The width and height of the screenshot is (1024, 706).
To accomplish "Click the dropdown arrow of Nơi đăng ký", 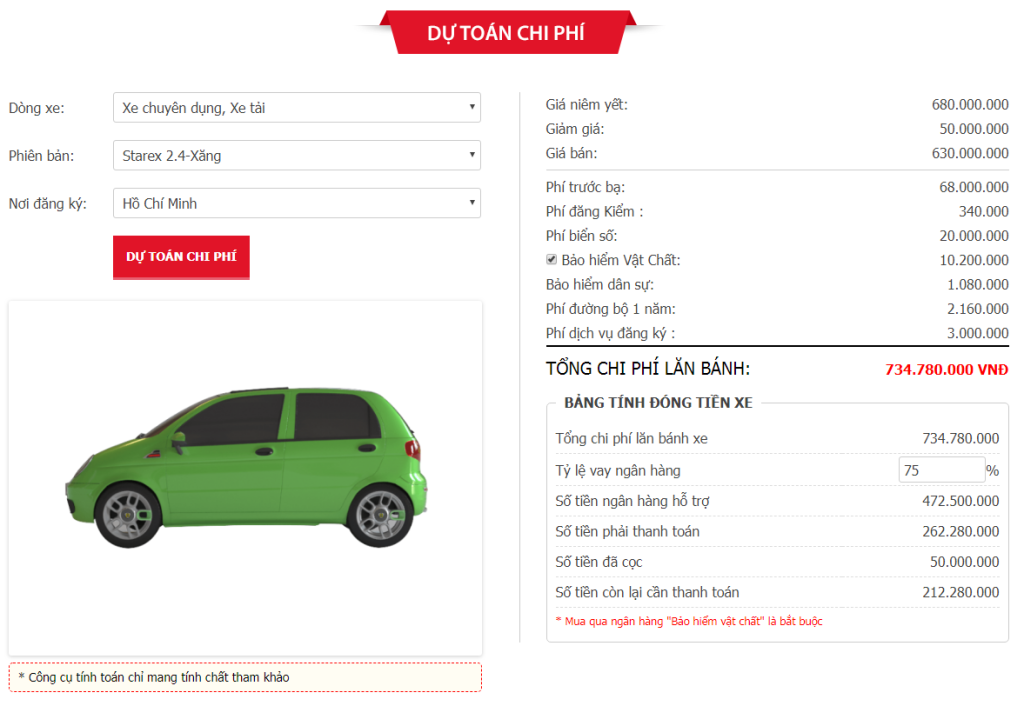I will (x=472, y=202).
